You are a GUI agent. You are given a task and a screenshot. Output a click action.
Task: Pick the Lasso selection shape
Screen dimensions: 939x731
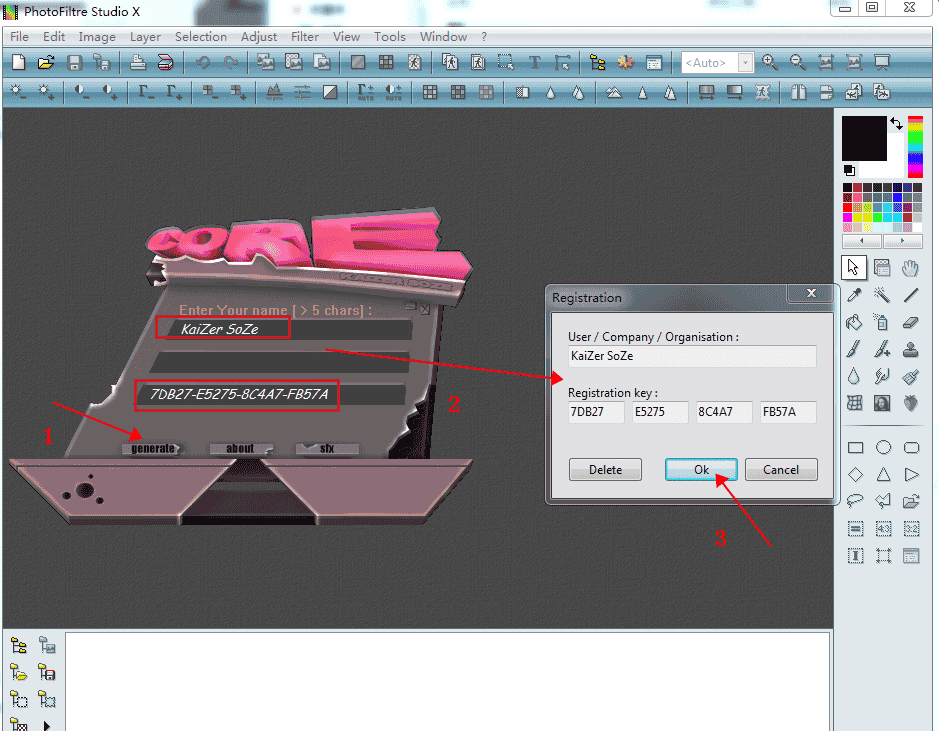(856, 501)
